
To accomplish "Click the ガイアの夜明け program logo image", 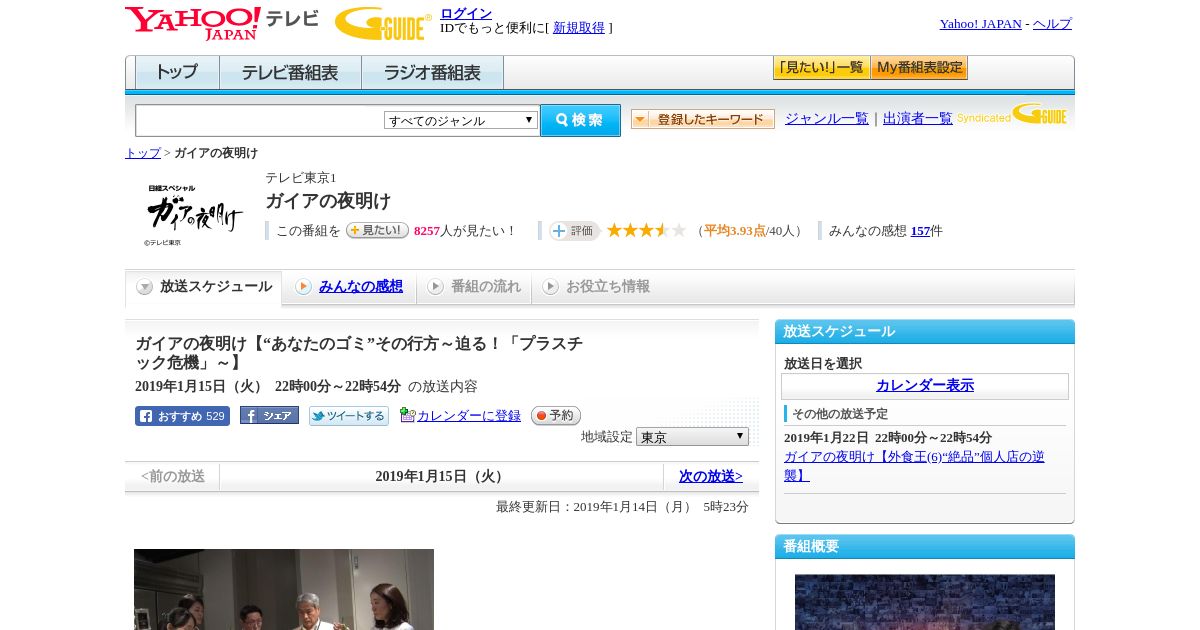I will tap(193, 215).
